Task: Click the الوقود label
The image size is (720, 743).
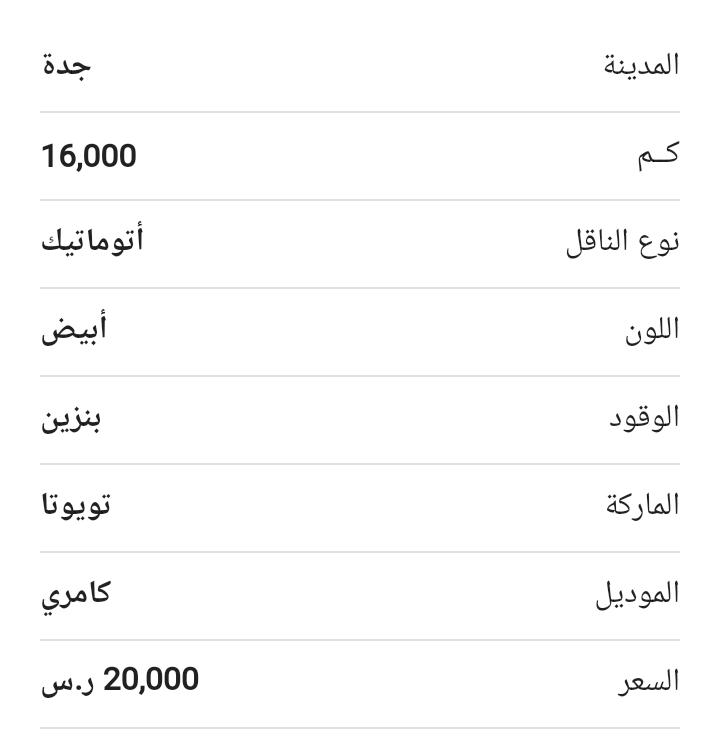Action: [x=644, y=418]
